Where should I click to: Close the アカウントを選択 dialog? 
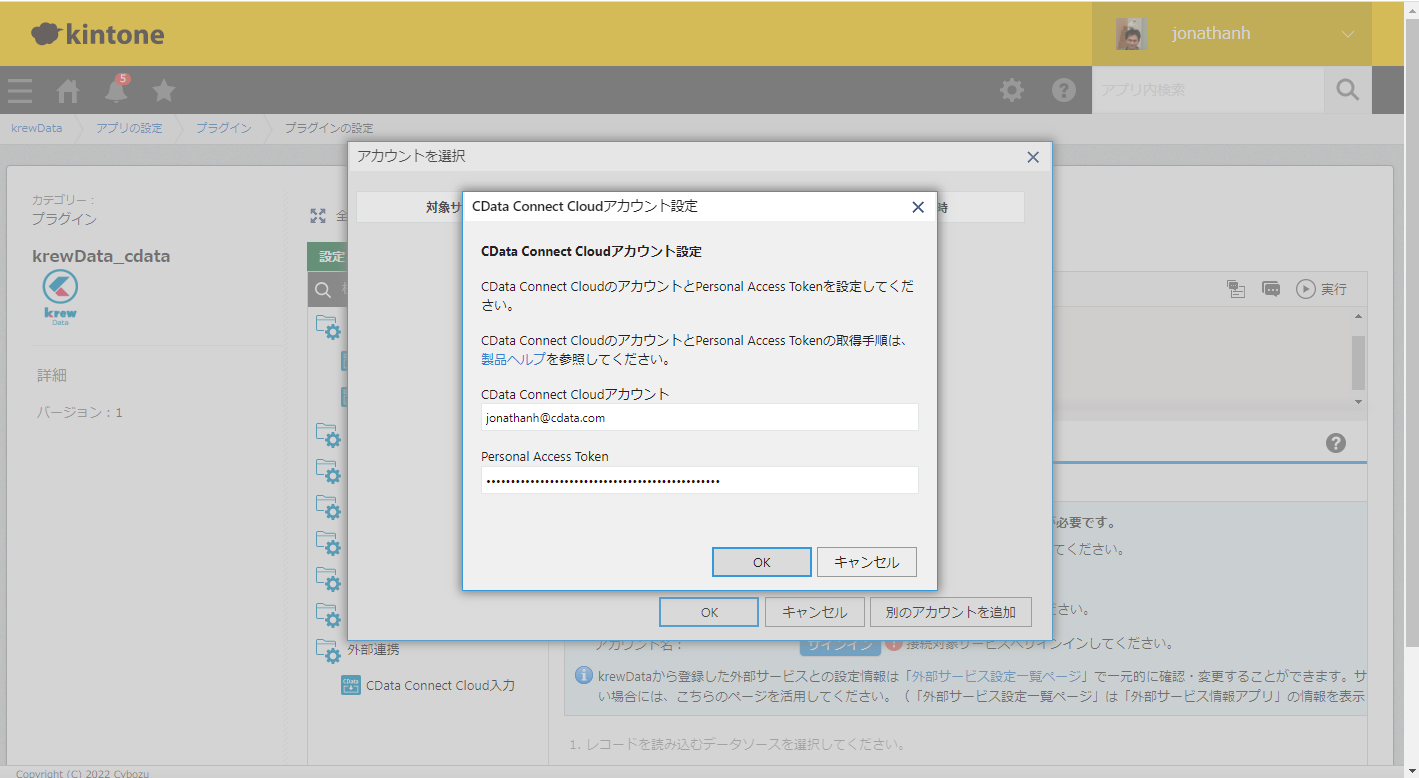1033,157
